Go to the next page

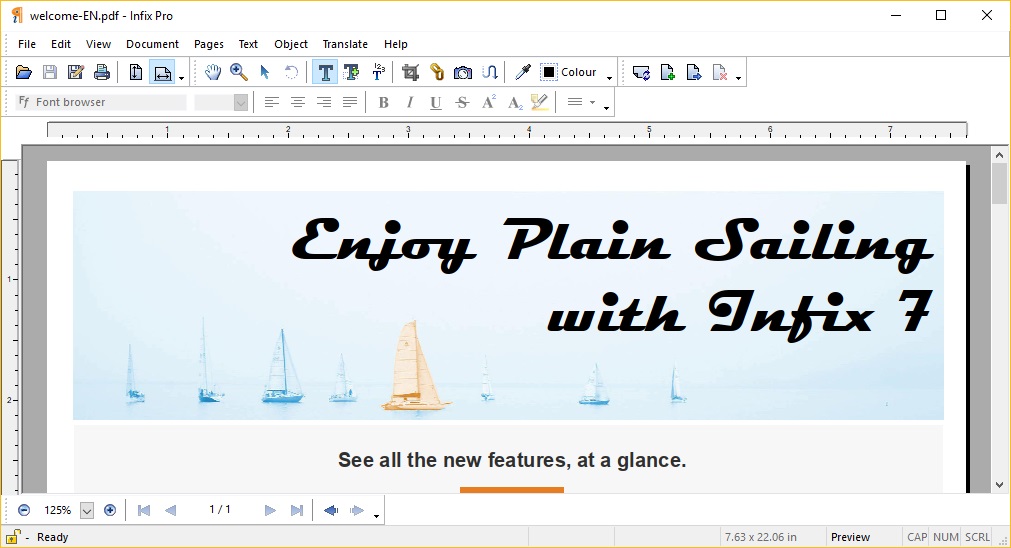point(270,511)
